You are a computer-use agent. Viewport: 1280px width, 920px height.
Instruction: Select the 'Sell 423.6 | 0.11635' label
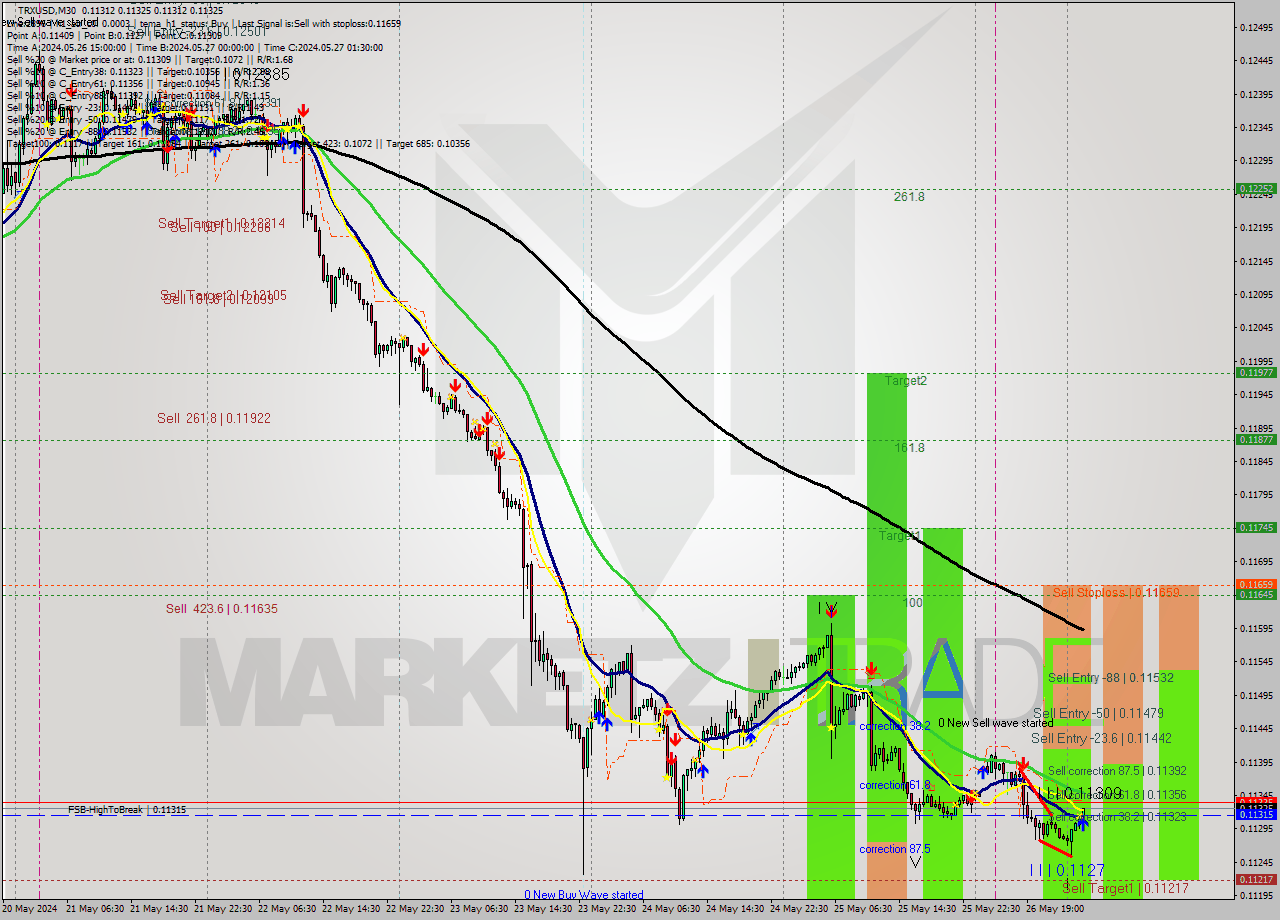tap(222, 608)
